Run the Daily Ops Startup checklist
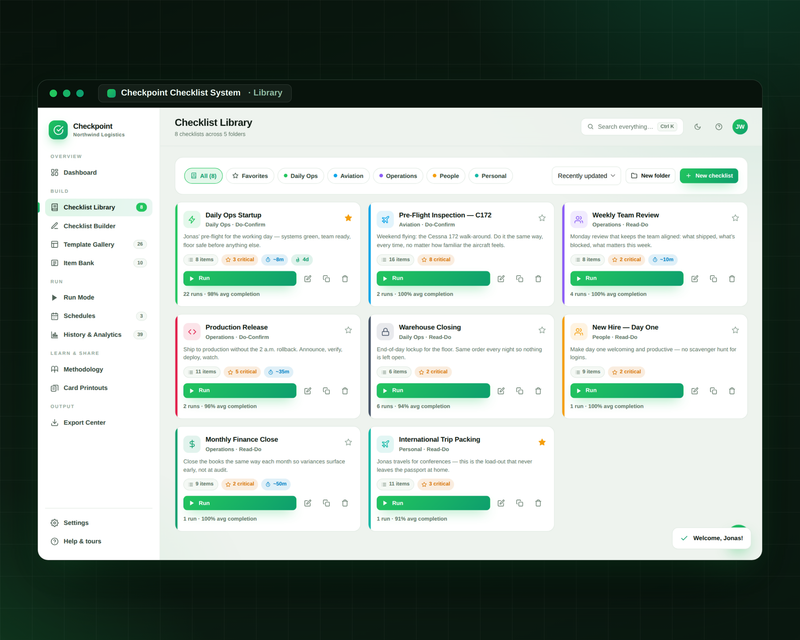The width and height of the screenshot is (800, 640). [240, 279]
